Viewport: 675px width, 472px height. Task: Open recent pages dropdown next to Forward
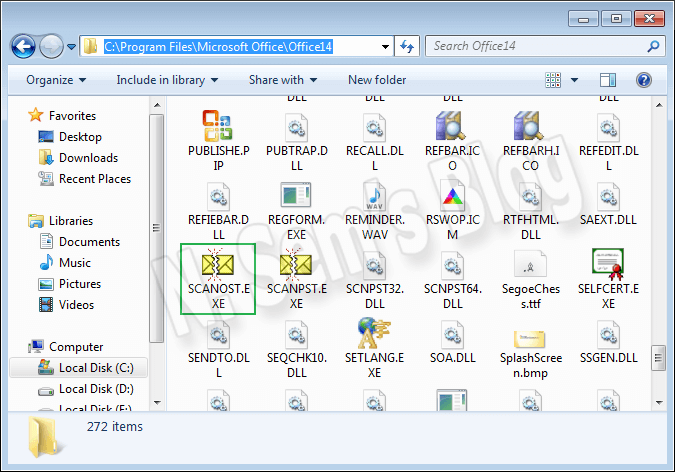[71, 47]
